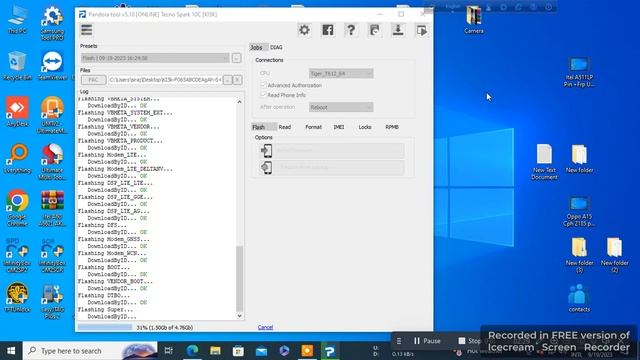640x360 pixels.
Task: Open the Itel WinRAR archive icon
Action: click(x=52, y=208)
